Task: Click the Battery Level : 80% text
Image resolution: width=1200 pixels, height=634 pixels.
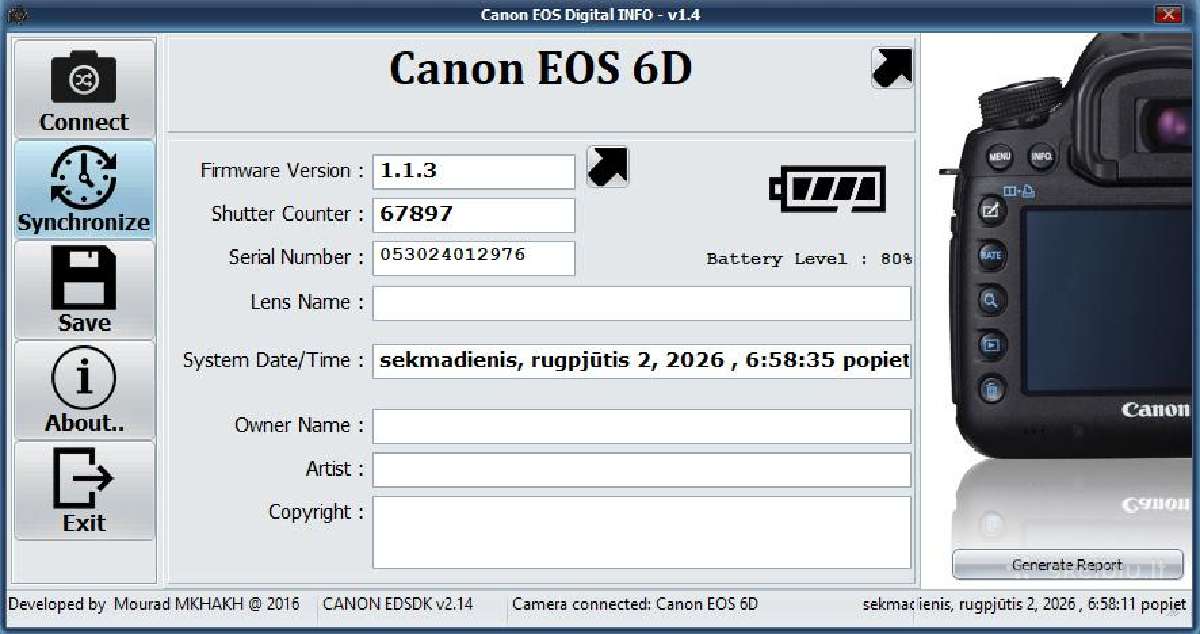Action: (809, 259)
